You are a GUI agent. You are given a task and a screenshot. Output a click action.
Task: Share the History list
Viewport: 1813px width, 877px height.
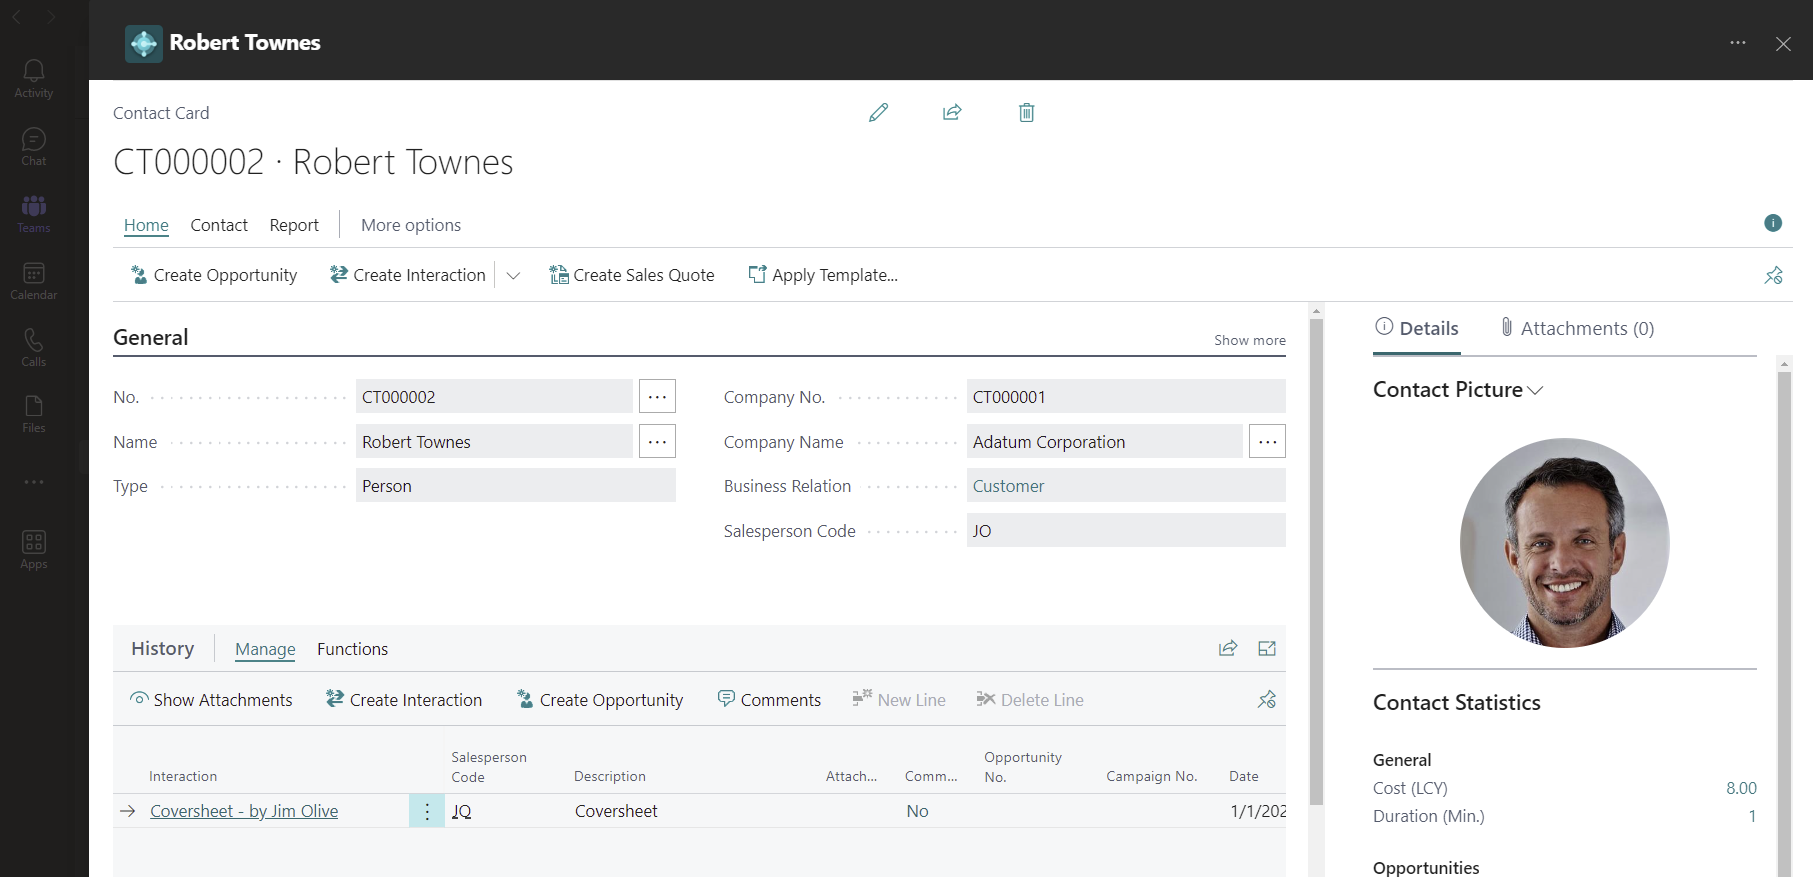pos(1228,648)
